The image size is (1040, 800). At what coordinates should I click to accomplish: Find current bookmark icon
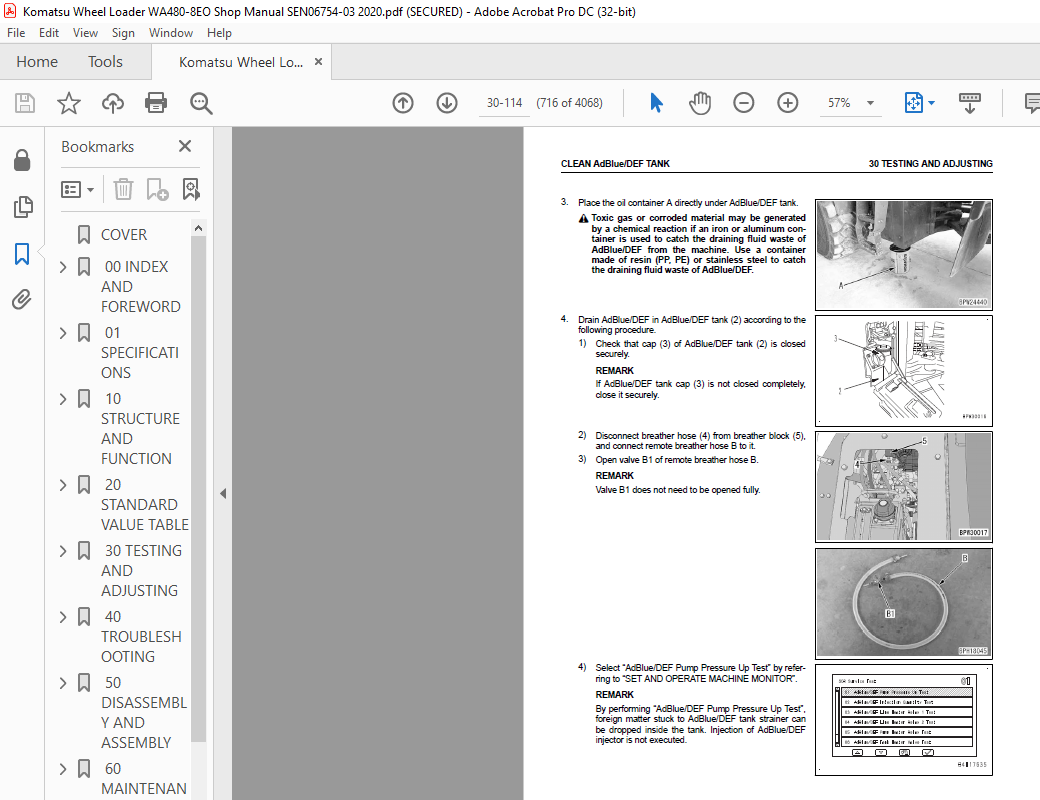(x=191, y=190)
